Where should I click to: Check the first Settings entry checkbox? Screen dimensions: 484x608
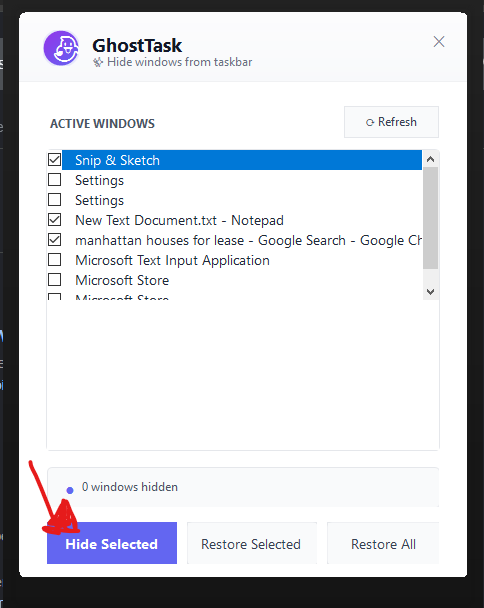pyautogui.click(x=54, y=180)
